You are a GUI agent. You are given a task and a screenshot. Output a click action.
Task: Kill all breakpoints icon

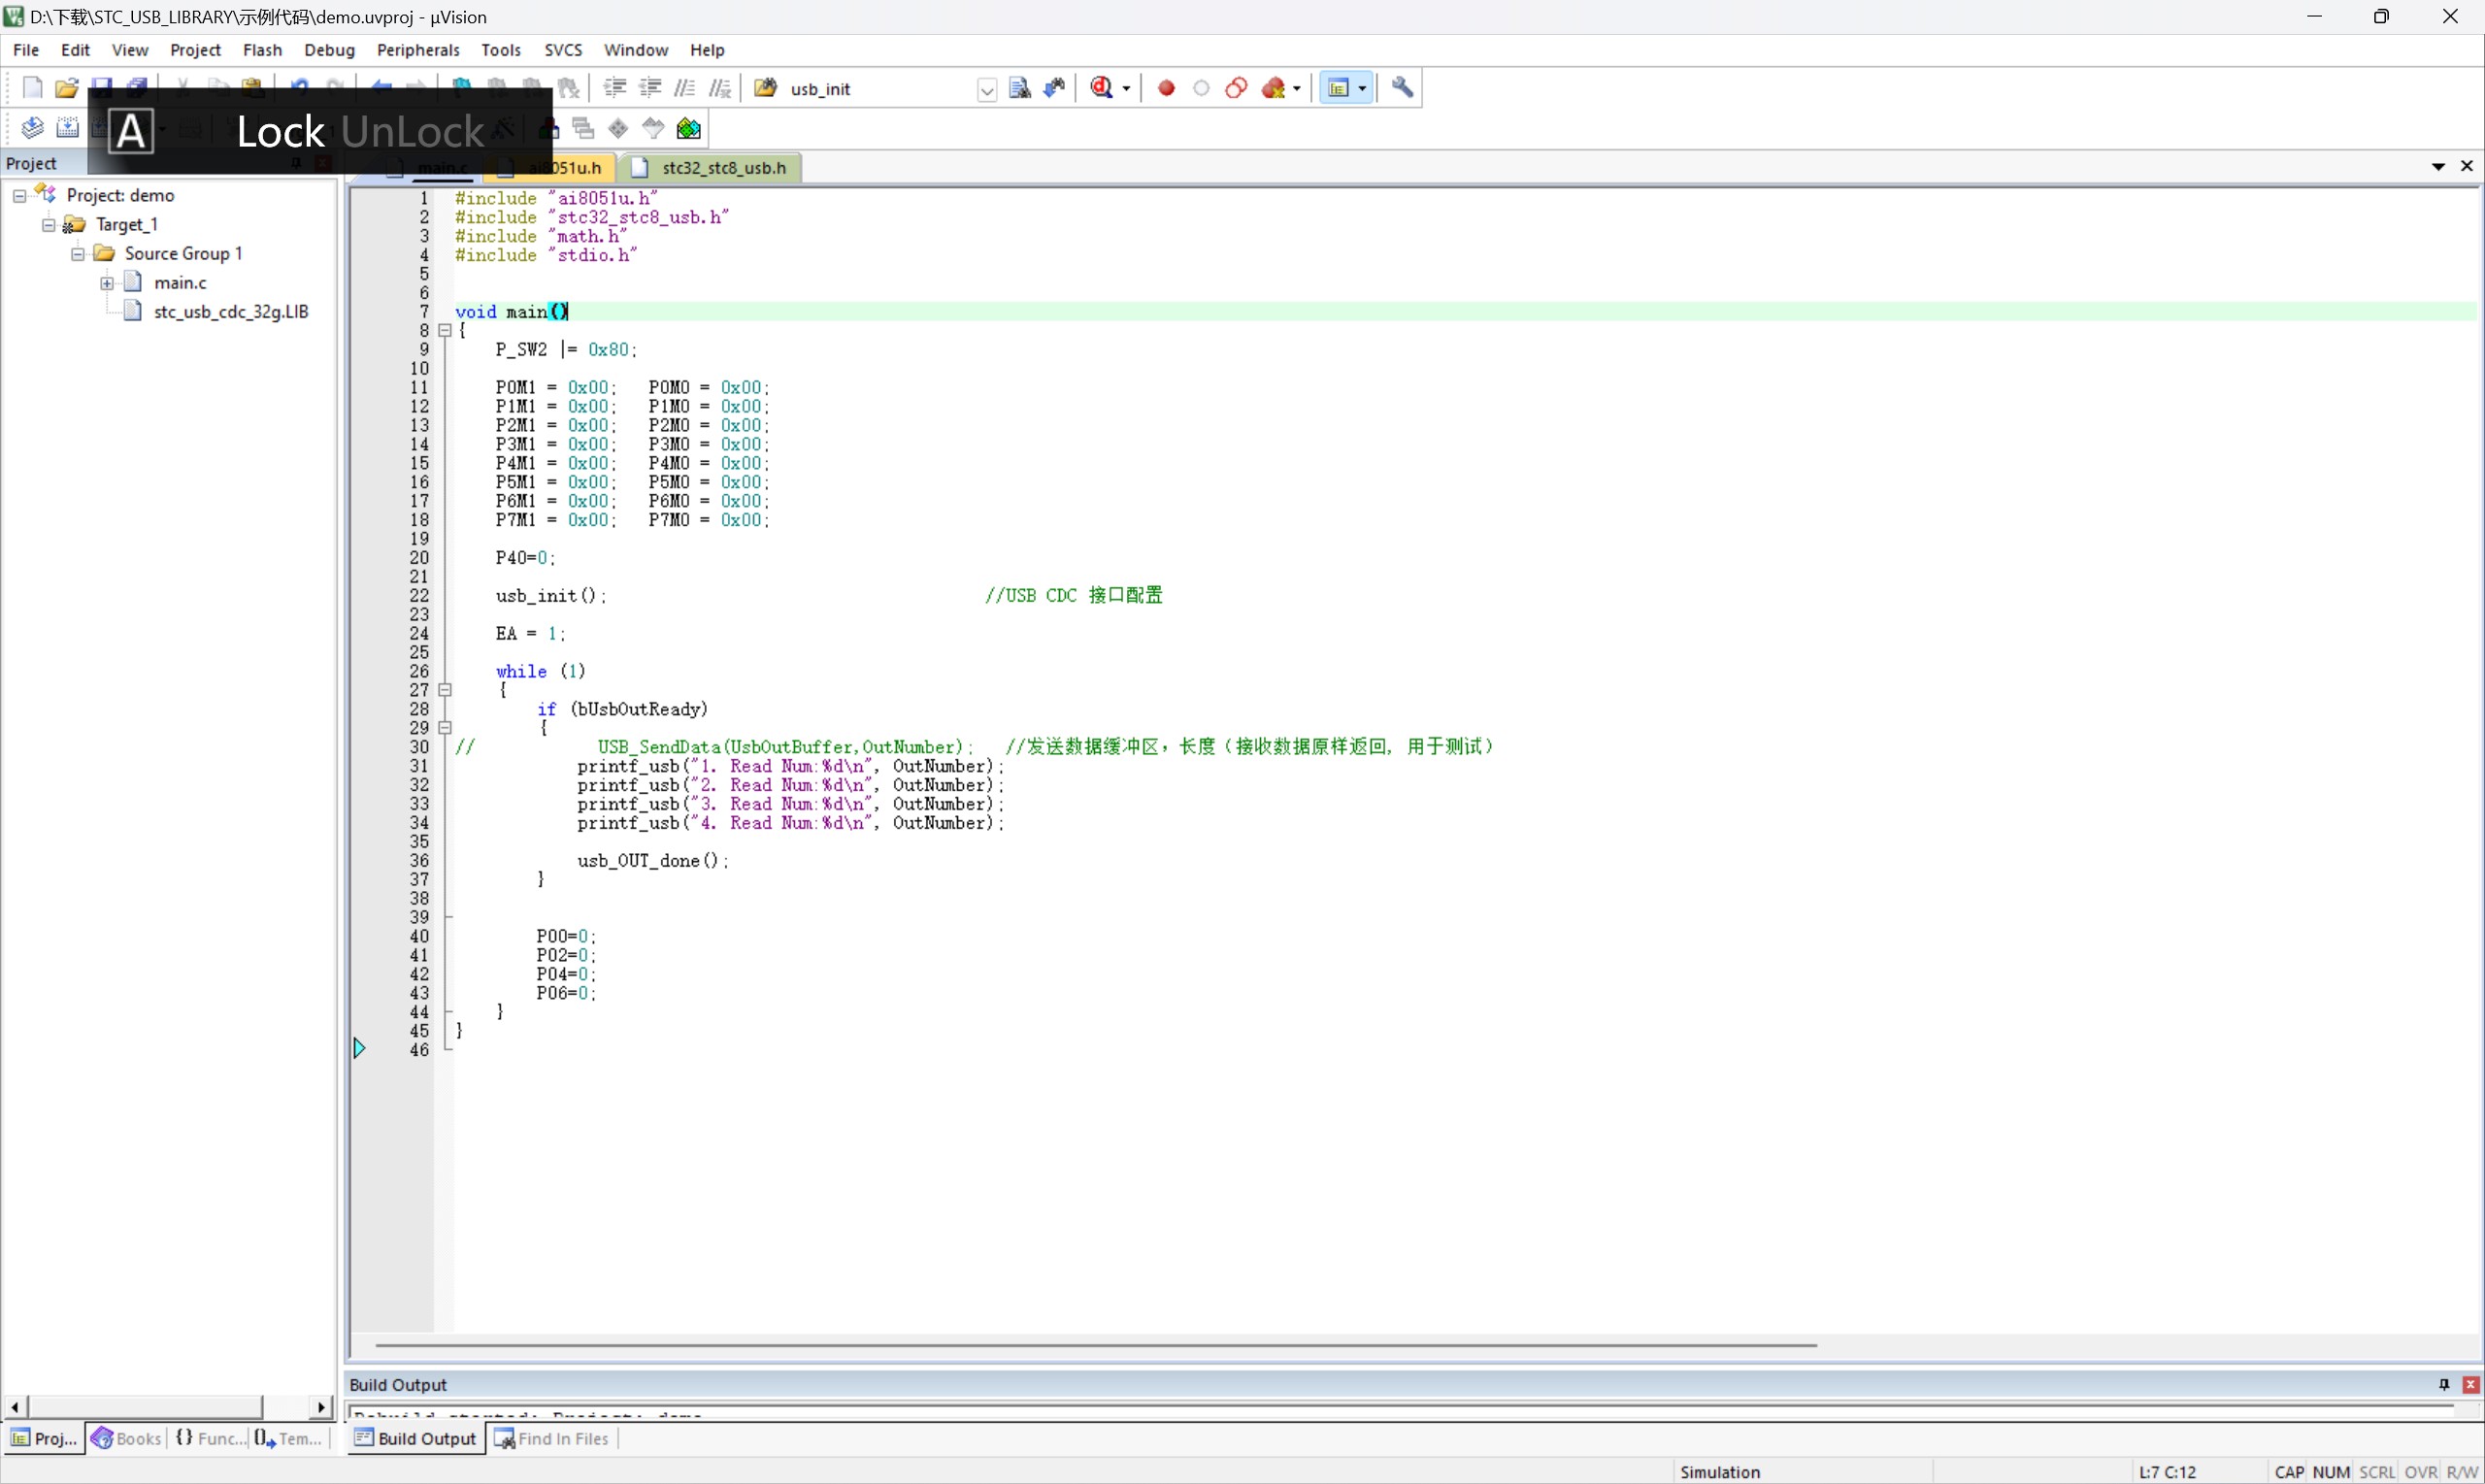[1273, 88]
